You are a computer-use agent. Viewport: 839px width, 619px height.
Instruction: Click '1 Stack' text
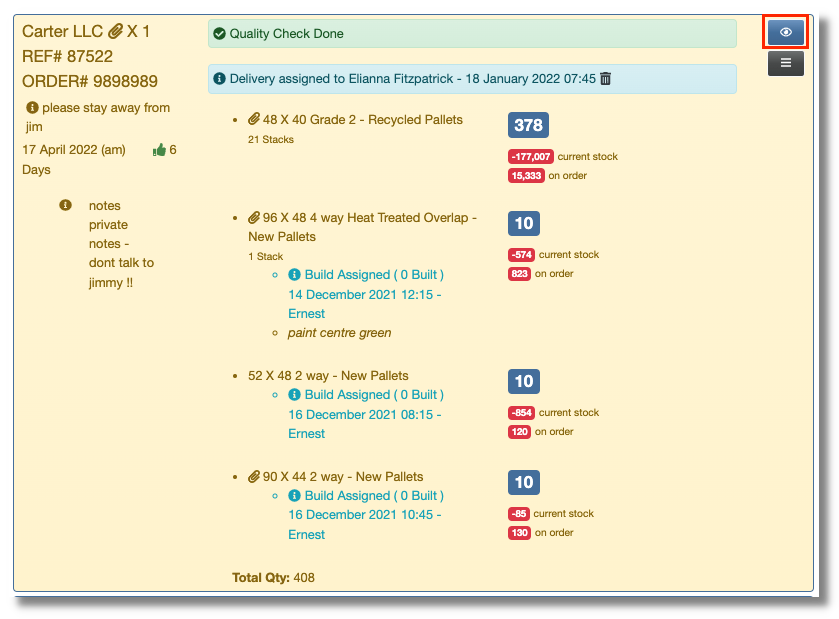(x=265, y=256)
